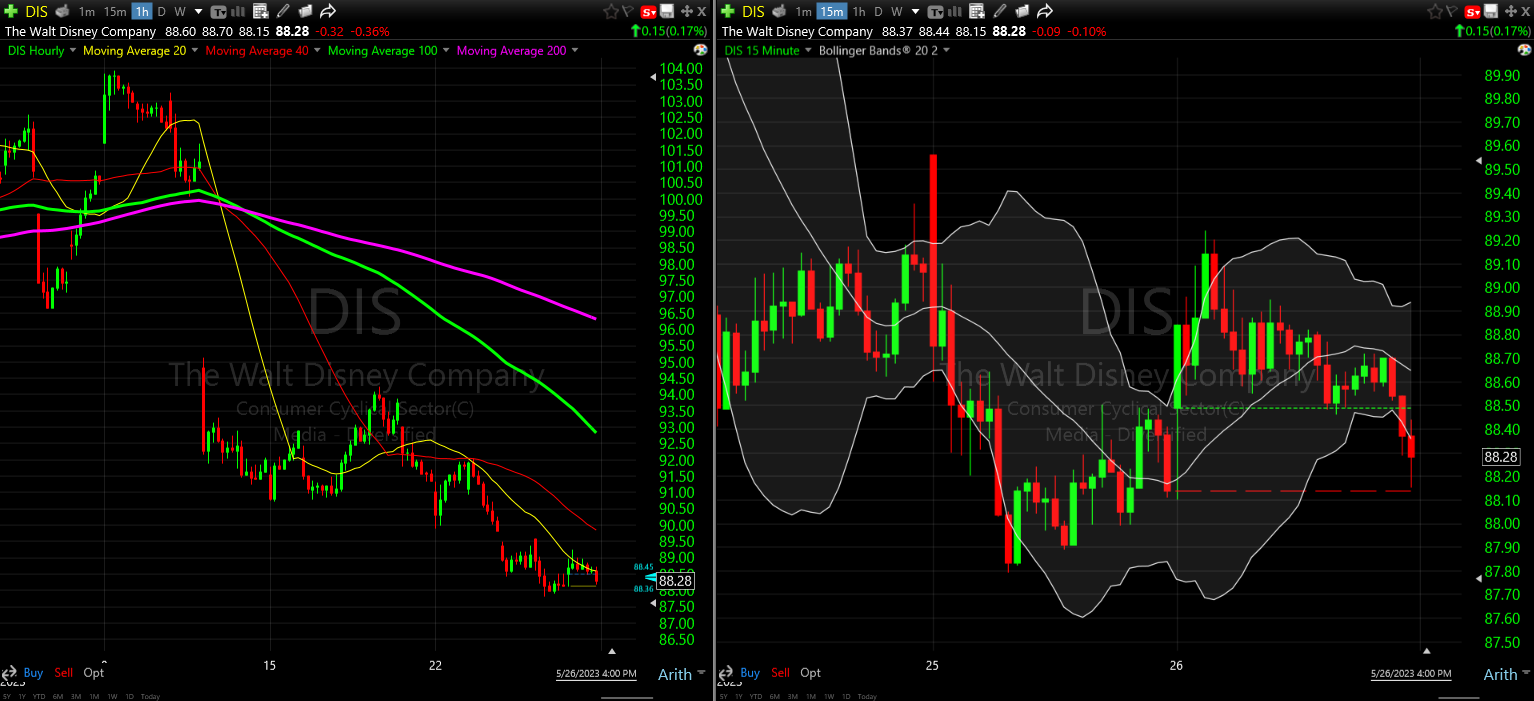This screenshot has height=701, width=1534.
Task: Click the DIS ticker symbol in the left chart
Action: [37, 12]
